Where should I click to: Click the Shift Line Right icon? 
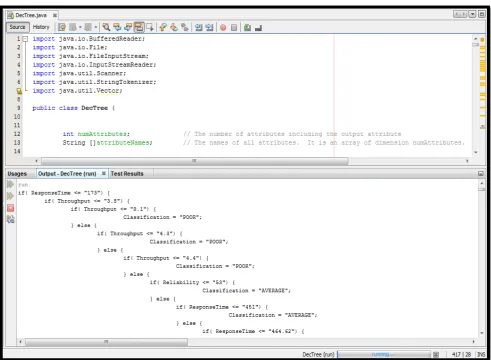pyautogui.click(x=209, y=27)
